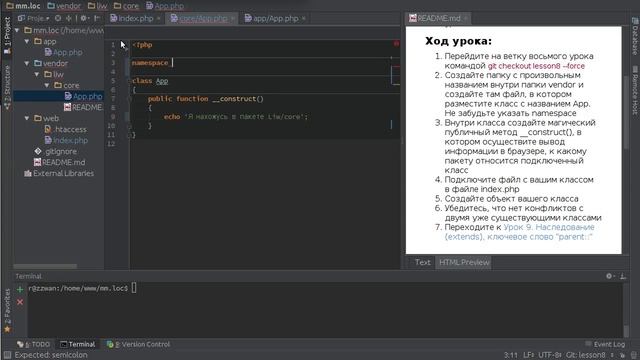Select App.php under the app folder
640x360 pixels.
click(64, 52)
